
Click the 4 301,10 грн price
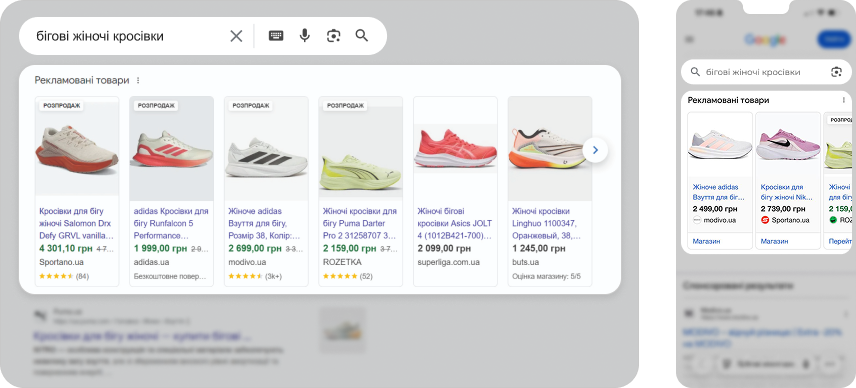[66, 249]
